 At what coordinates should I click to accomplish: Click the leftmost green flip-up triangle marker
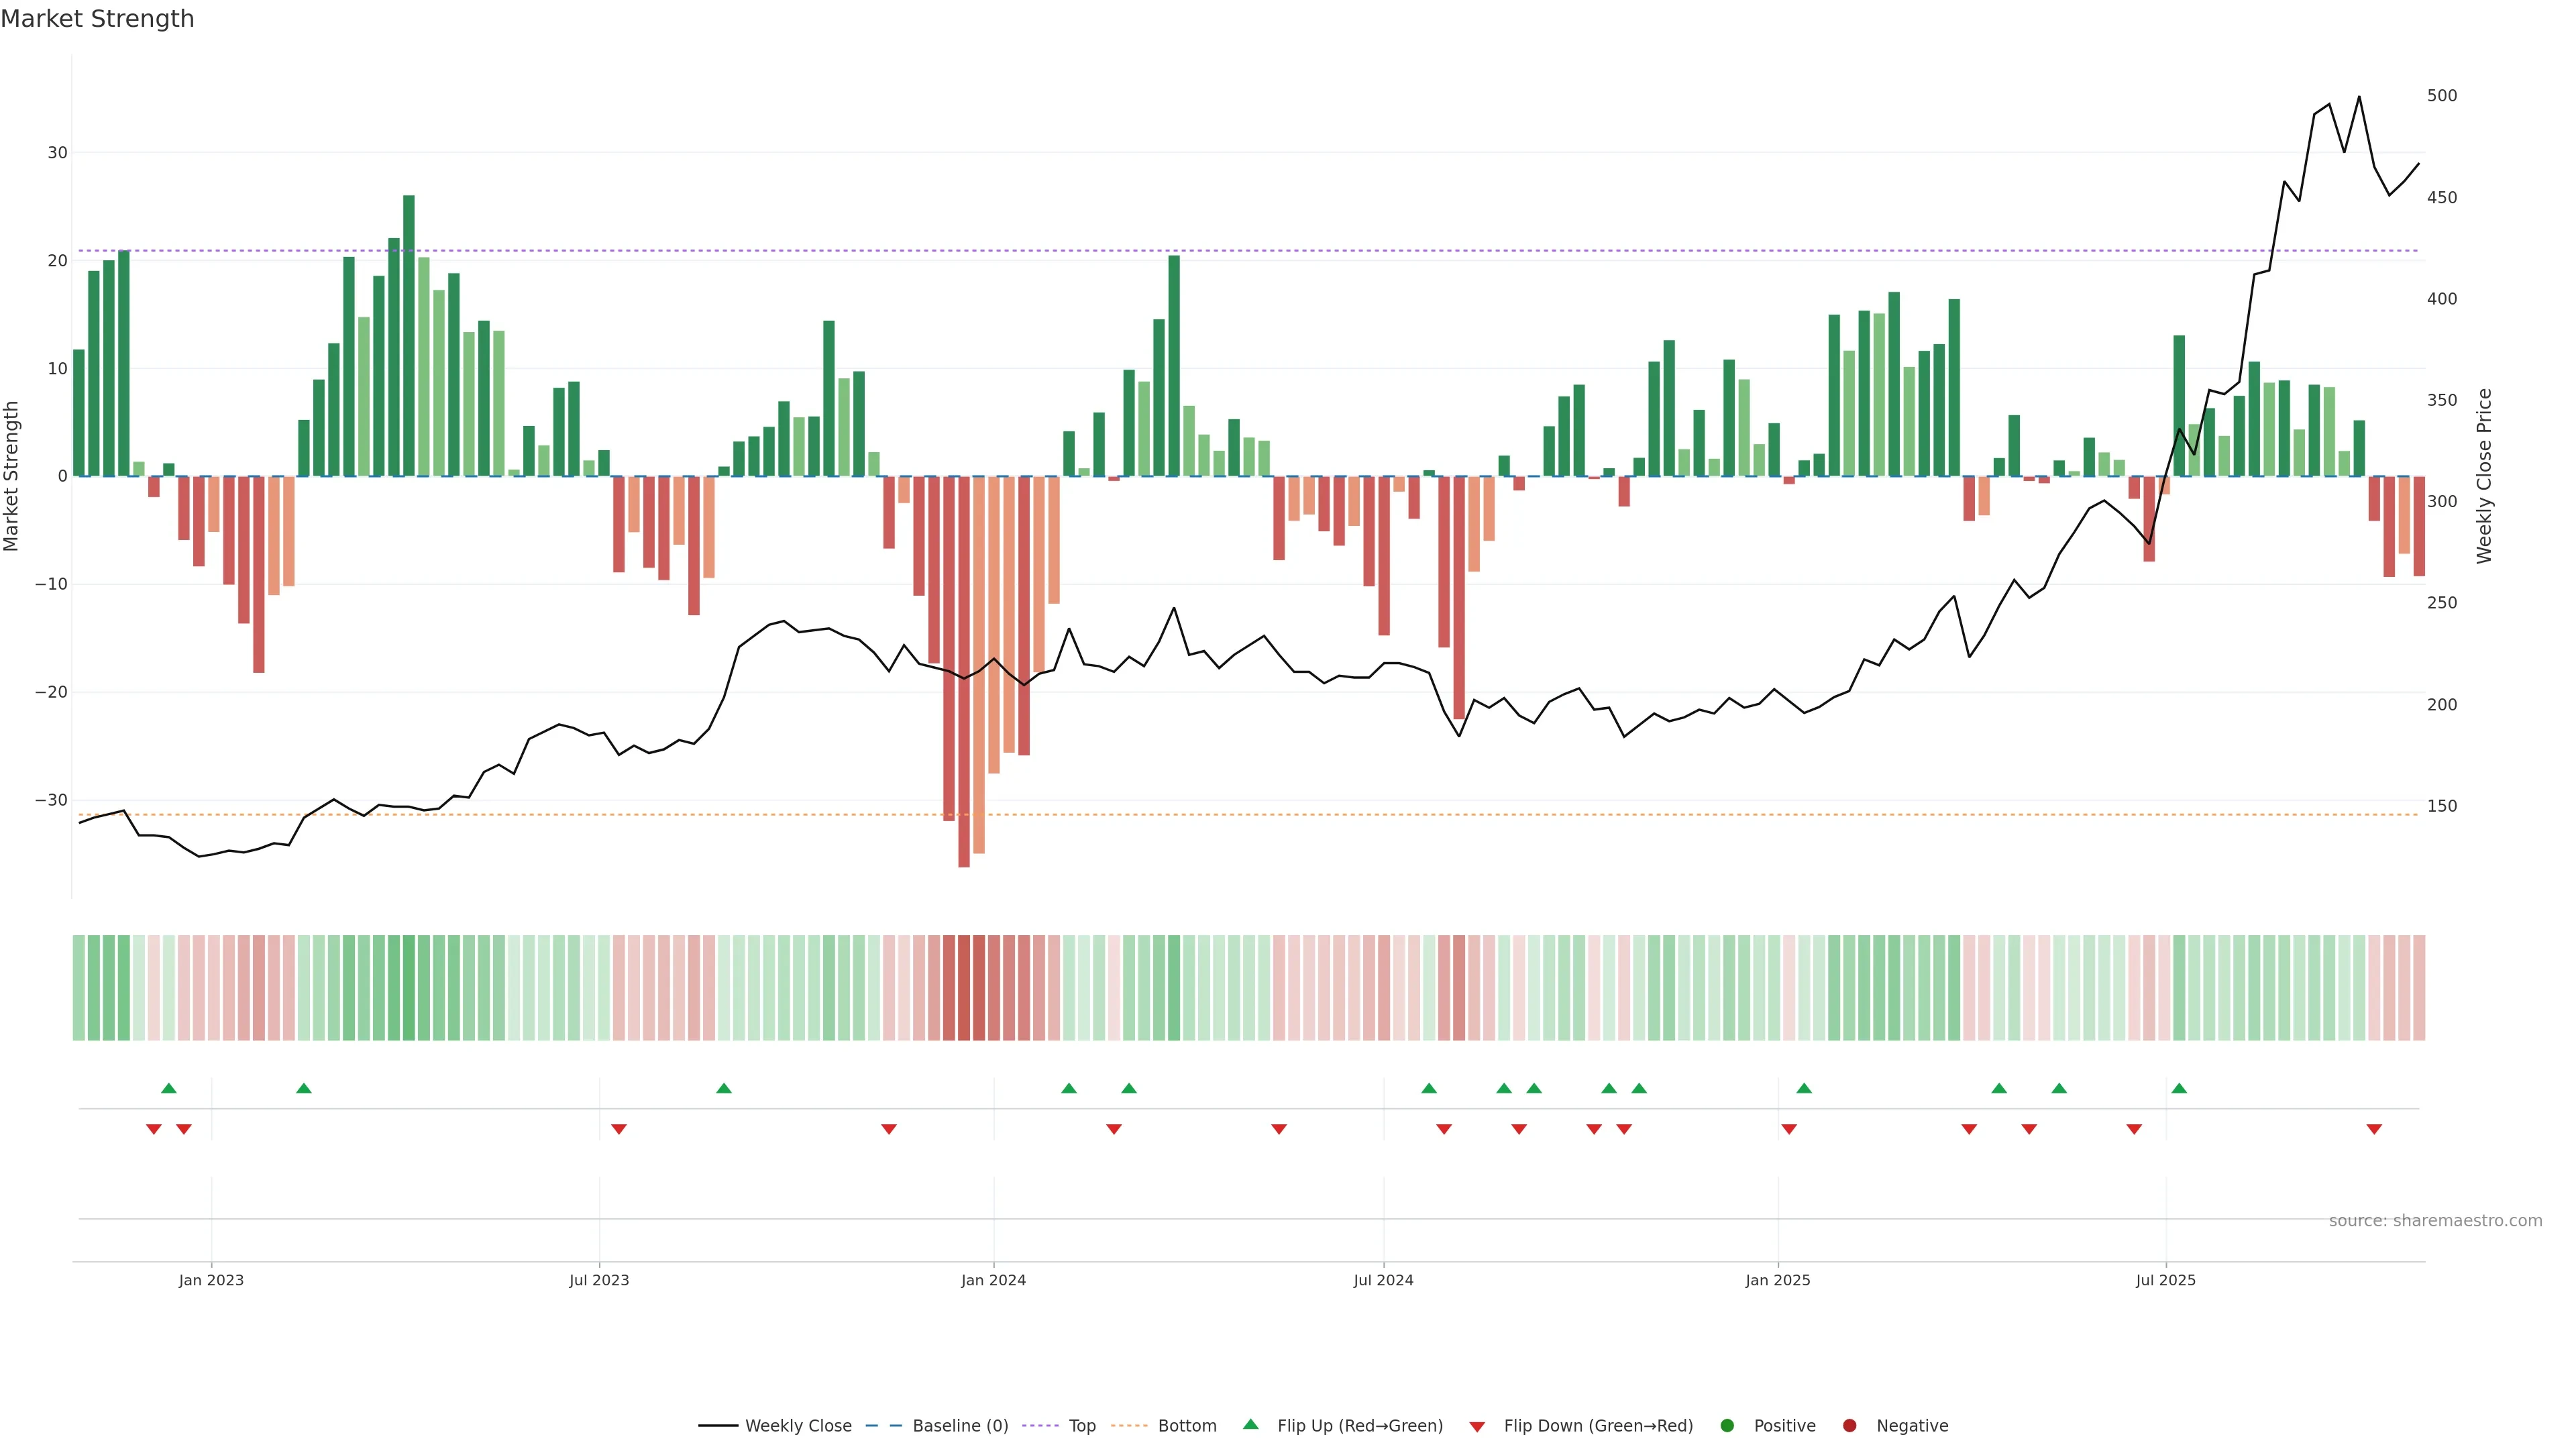pyautogui.click(x=169, y=1088)
